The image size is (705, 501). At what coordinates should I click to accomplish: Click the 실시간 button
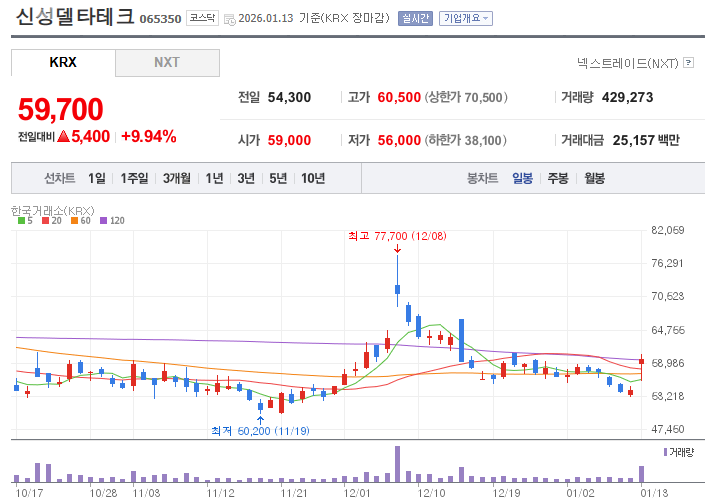click(x=415, y=18)
